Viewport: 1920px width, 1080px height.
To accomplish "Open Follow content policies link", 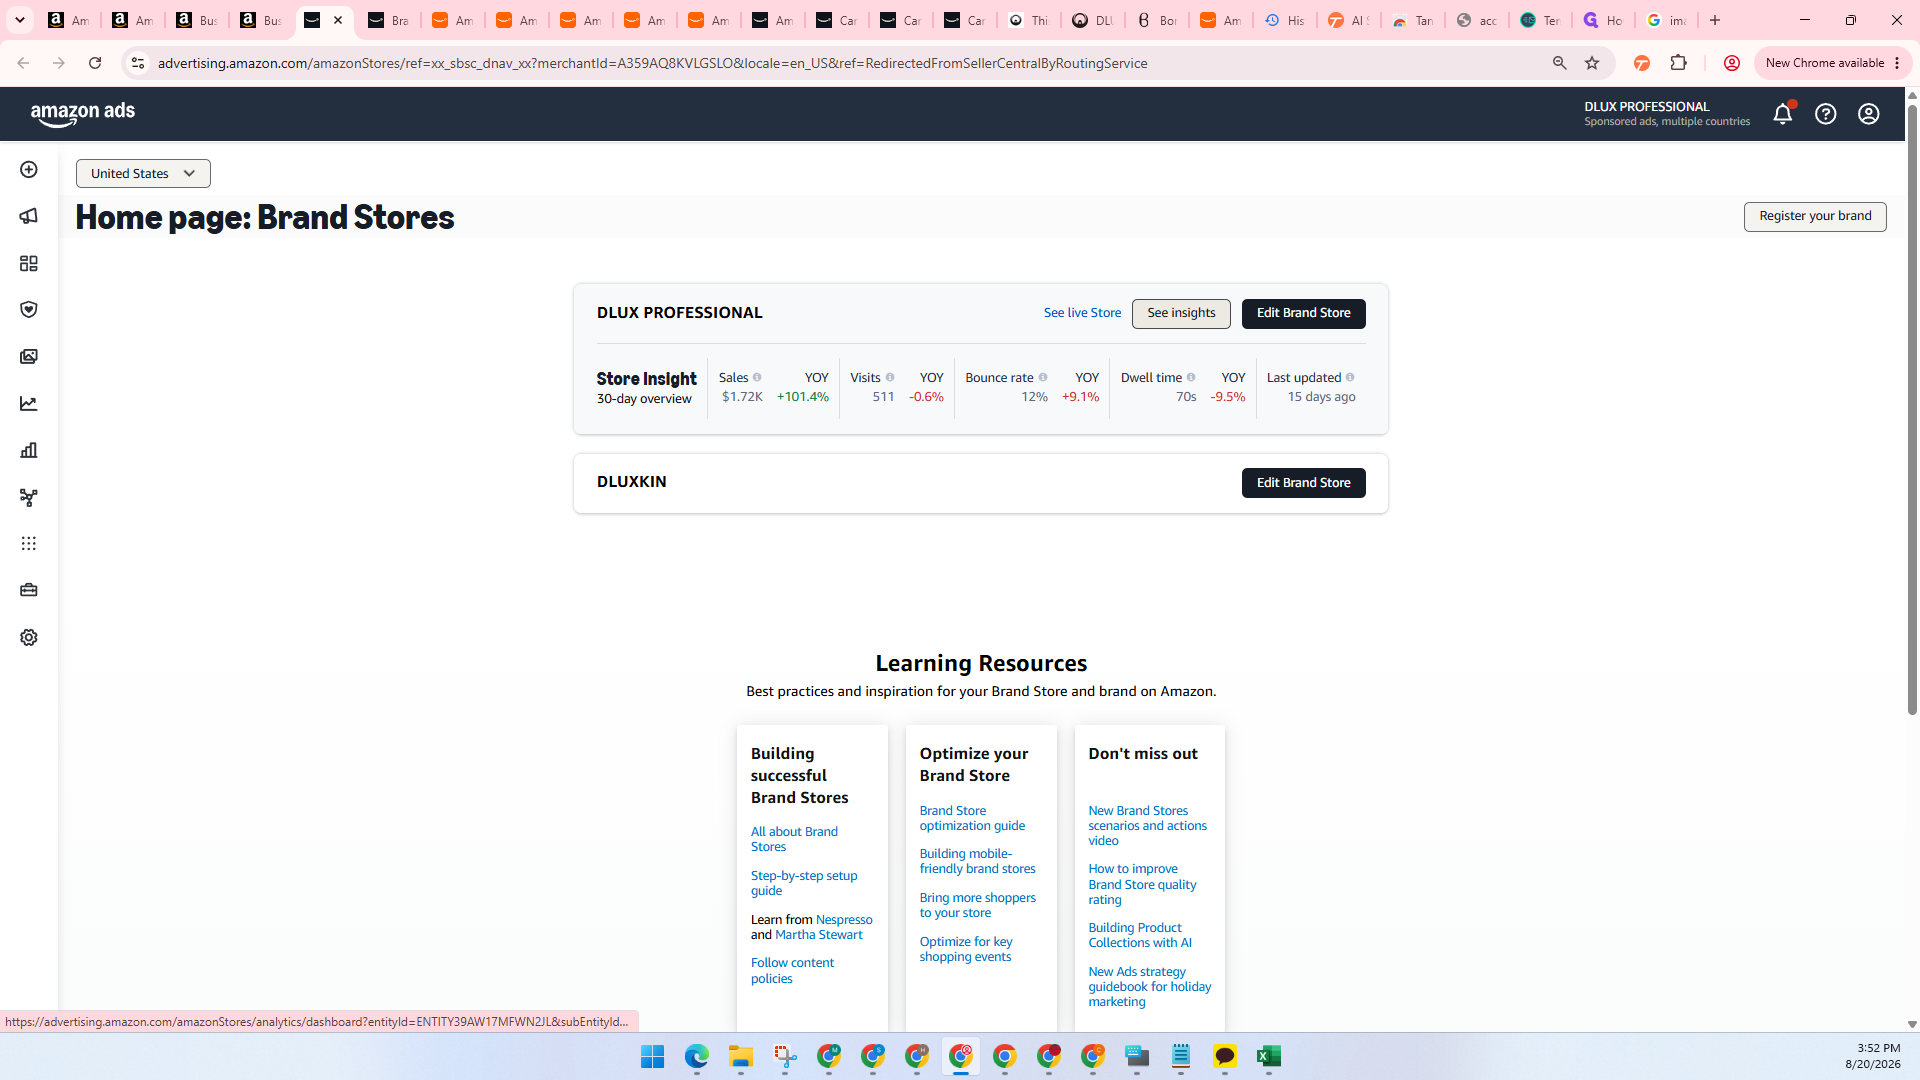I will (x=792, y=971).
